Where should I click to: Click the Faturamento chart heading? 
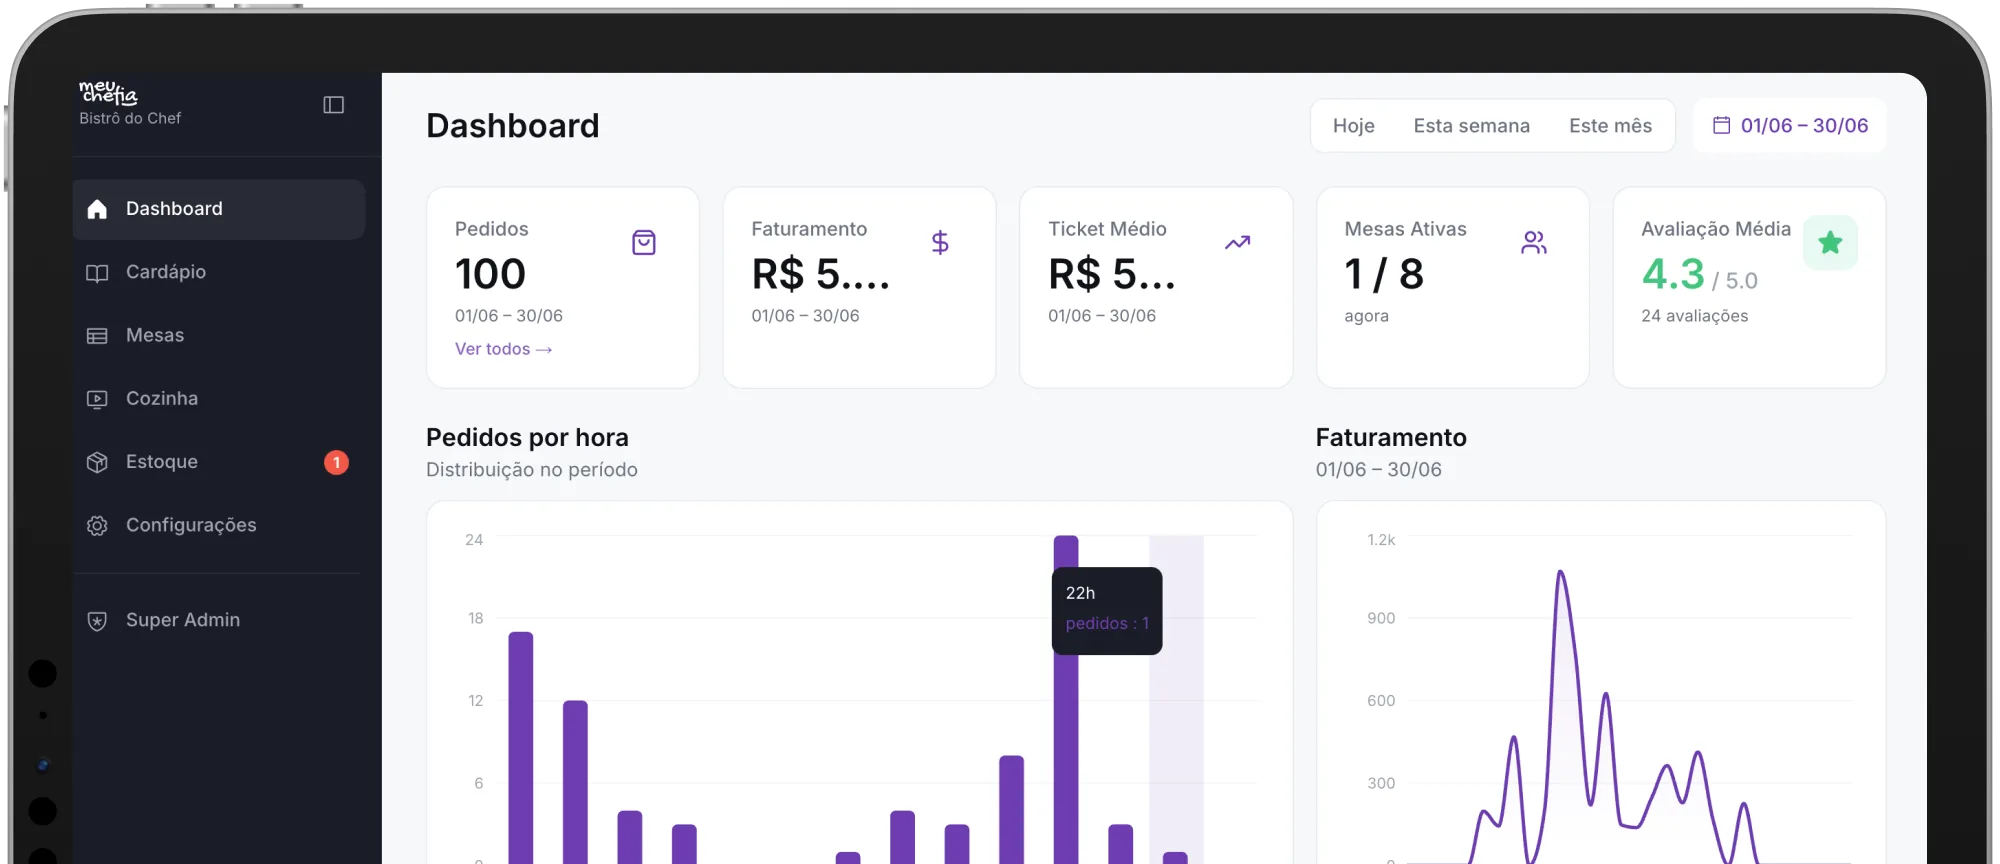click(x=1391, y=437)
